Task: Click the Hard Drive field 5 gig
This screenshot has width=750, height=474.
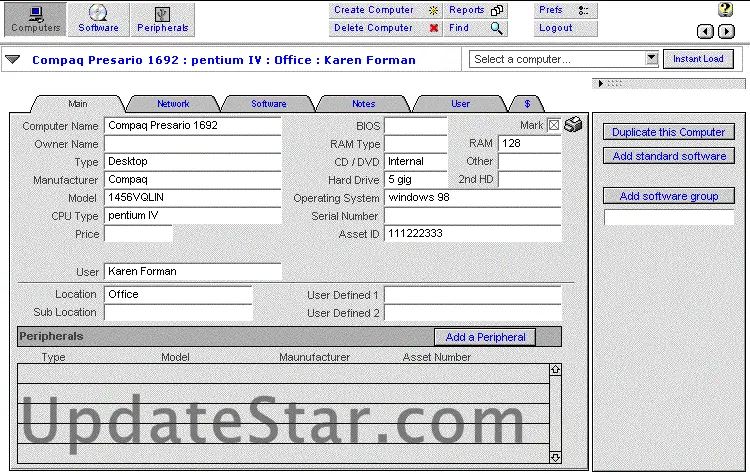Action: (416, 180)
